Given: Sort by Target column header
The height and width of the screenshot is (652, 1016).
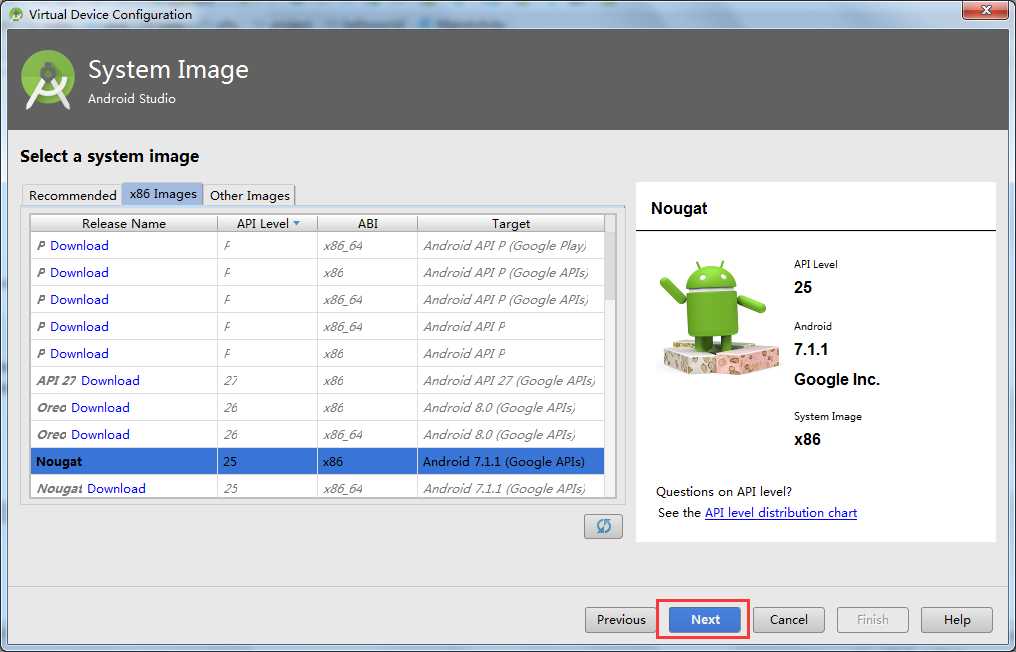Looking at the screenshot, I should [511, 223].
